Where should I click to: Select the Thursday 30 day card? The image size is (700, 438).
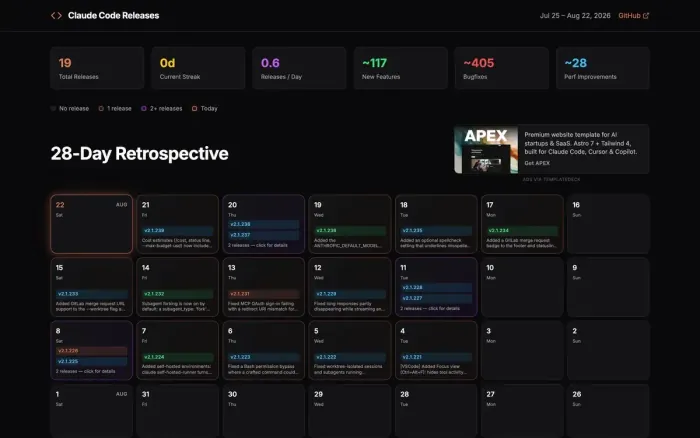click(x=263, y=411)
